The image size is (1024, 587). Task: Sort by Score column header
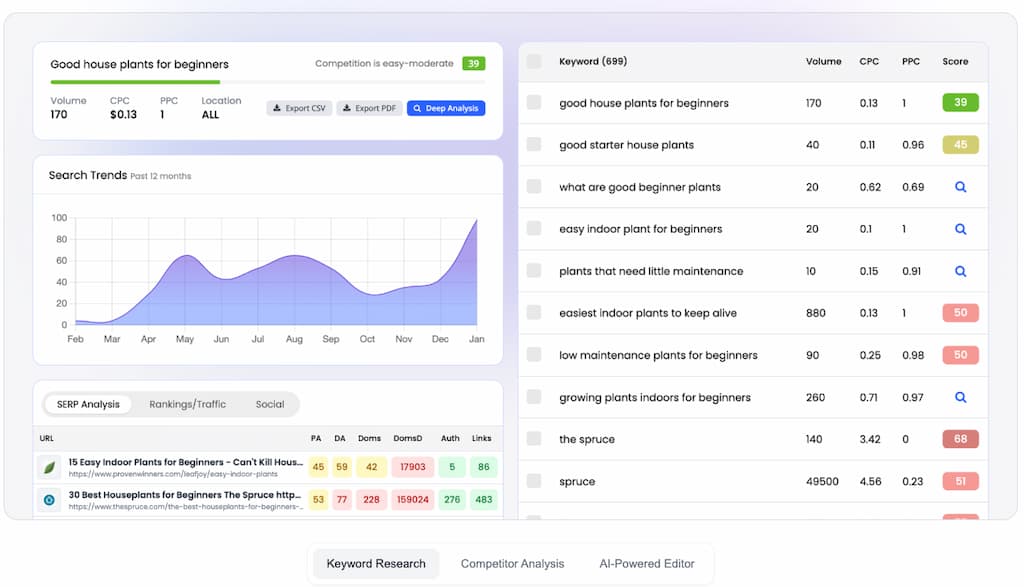coord(955,61)
